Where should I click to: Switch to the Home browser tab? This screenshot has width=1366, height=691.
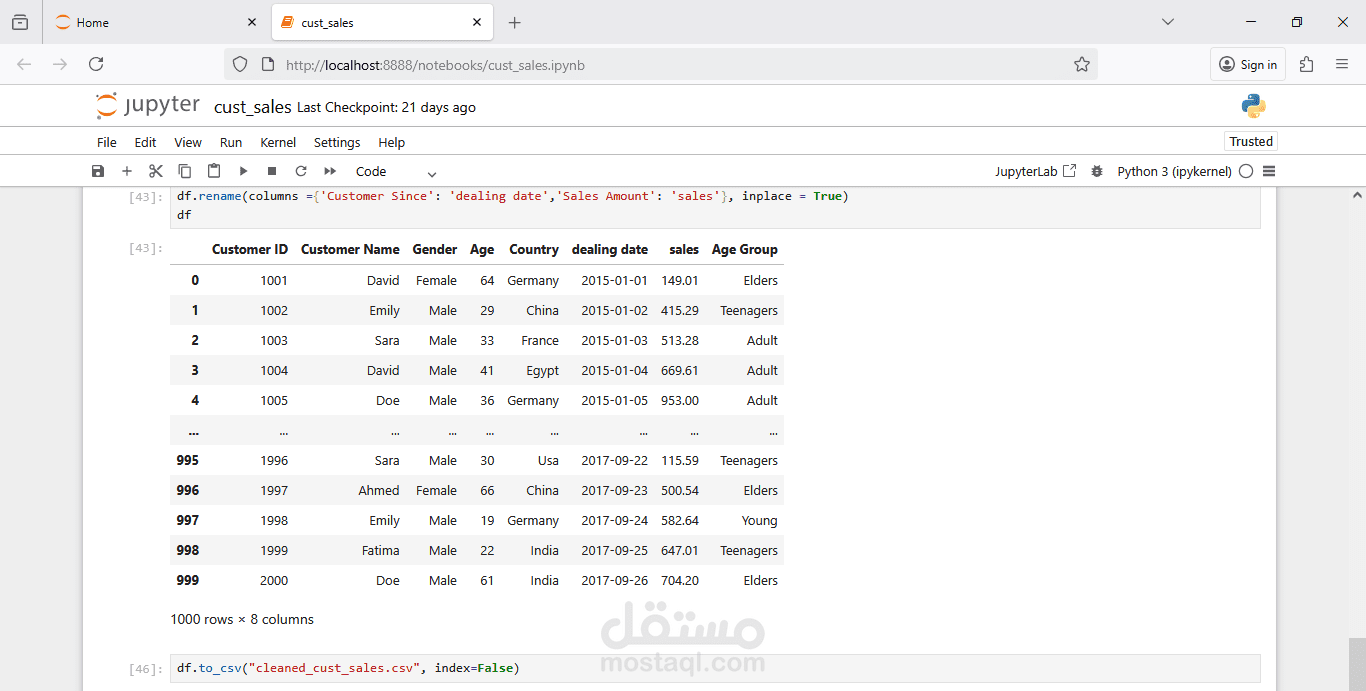(157, 22)
